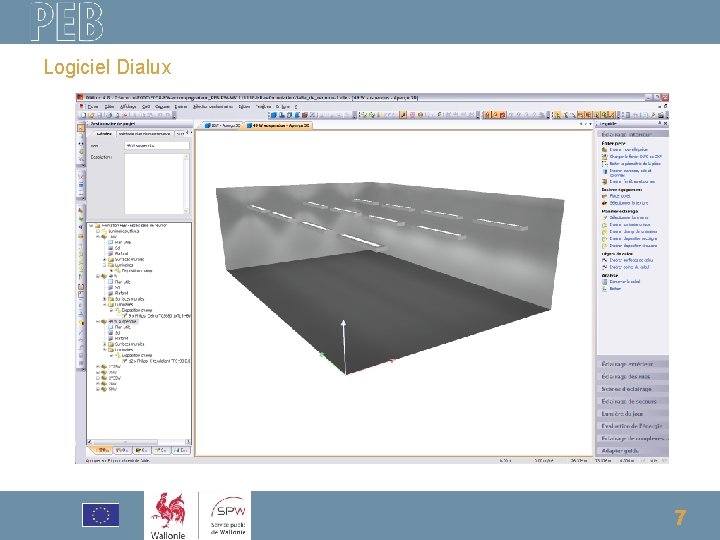Click the New project icon in toolbar
The width and height of the screenshot is (720, 540).
point(83,115)
